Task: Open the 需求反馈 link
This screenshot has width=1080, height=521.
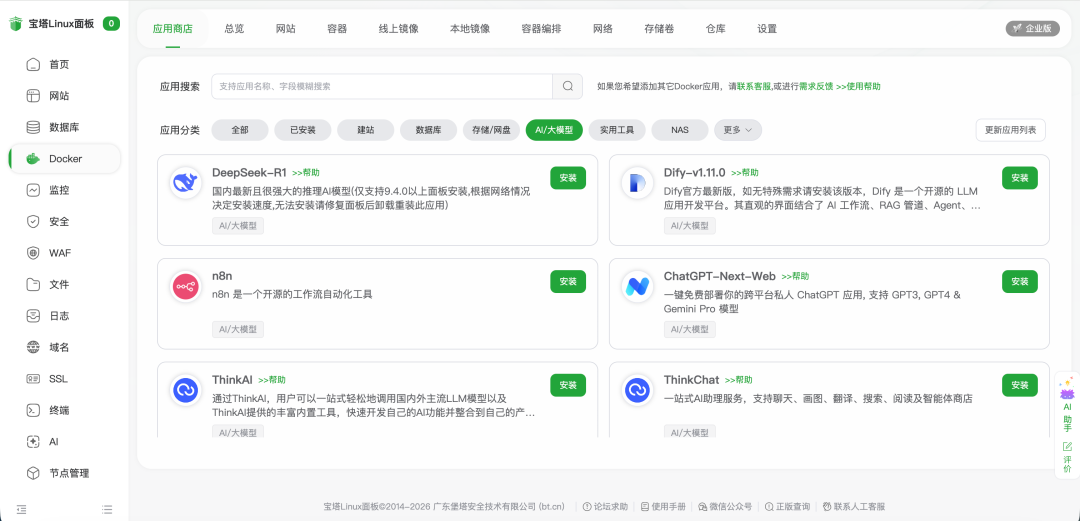Action: point(816,87)
